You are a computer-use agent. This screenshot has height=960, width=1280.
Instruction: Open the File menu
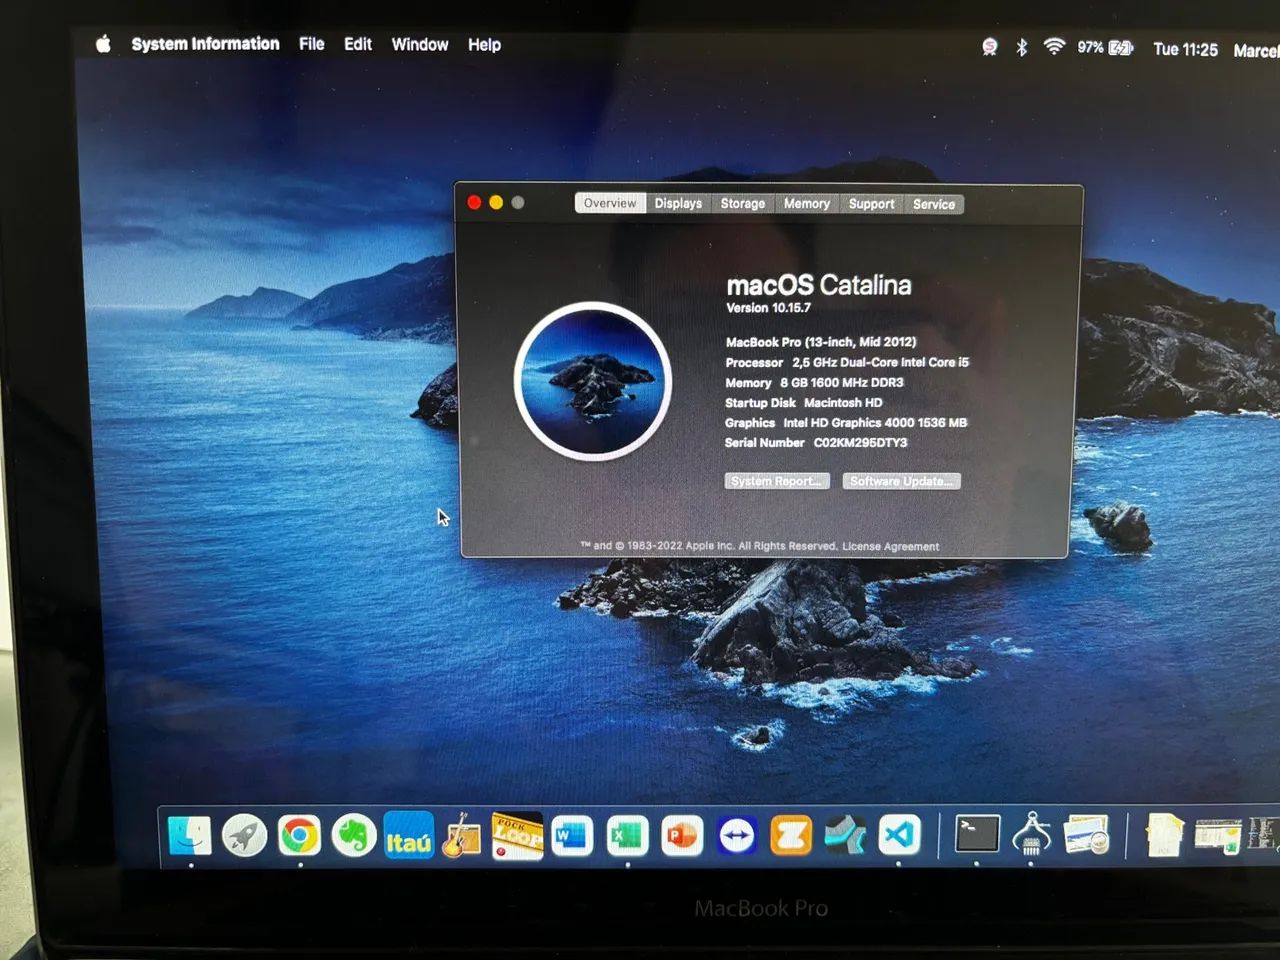pyautogui.click(x=311, y=44)
